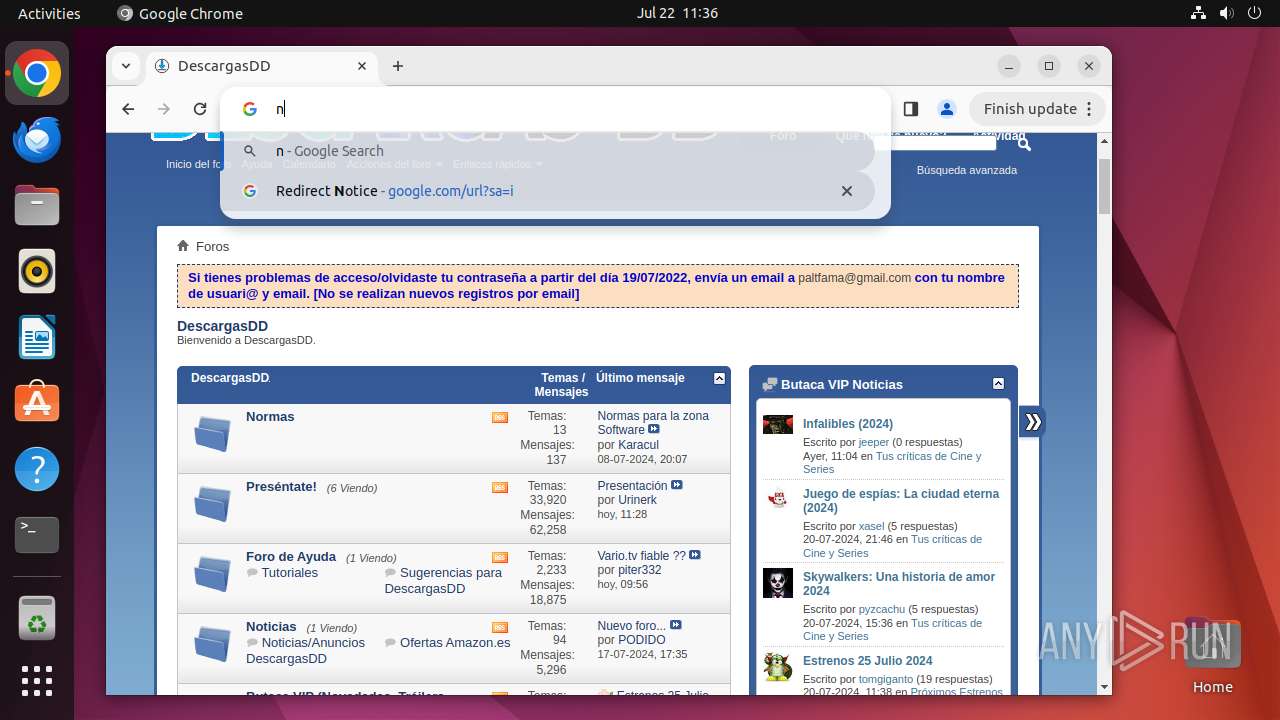
Task: Remove the Redirect Notice suggestion
Action: [x=847, y=191]
